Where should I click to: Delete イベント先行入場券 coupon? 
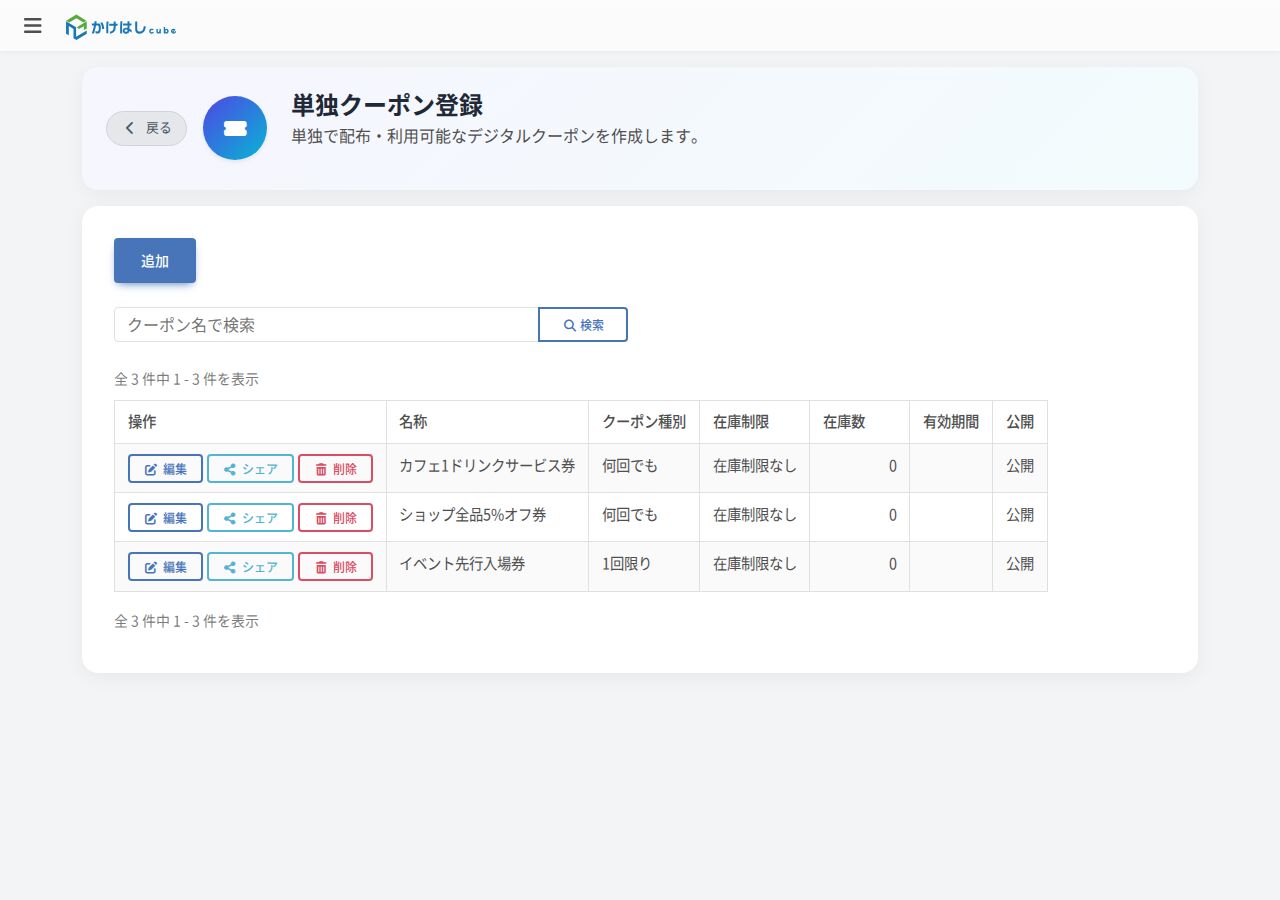point(335,567)
